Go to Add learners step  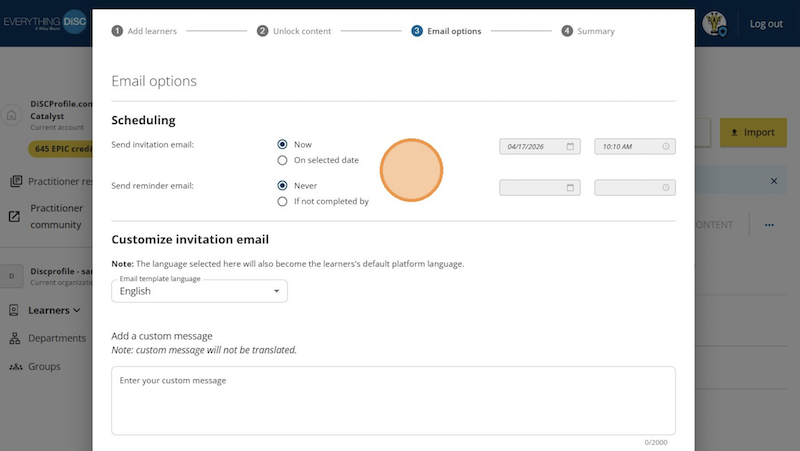(144, 31)
